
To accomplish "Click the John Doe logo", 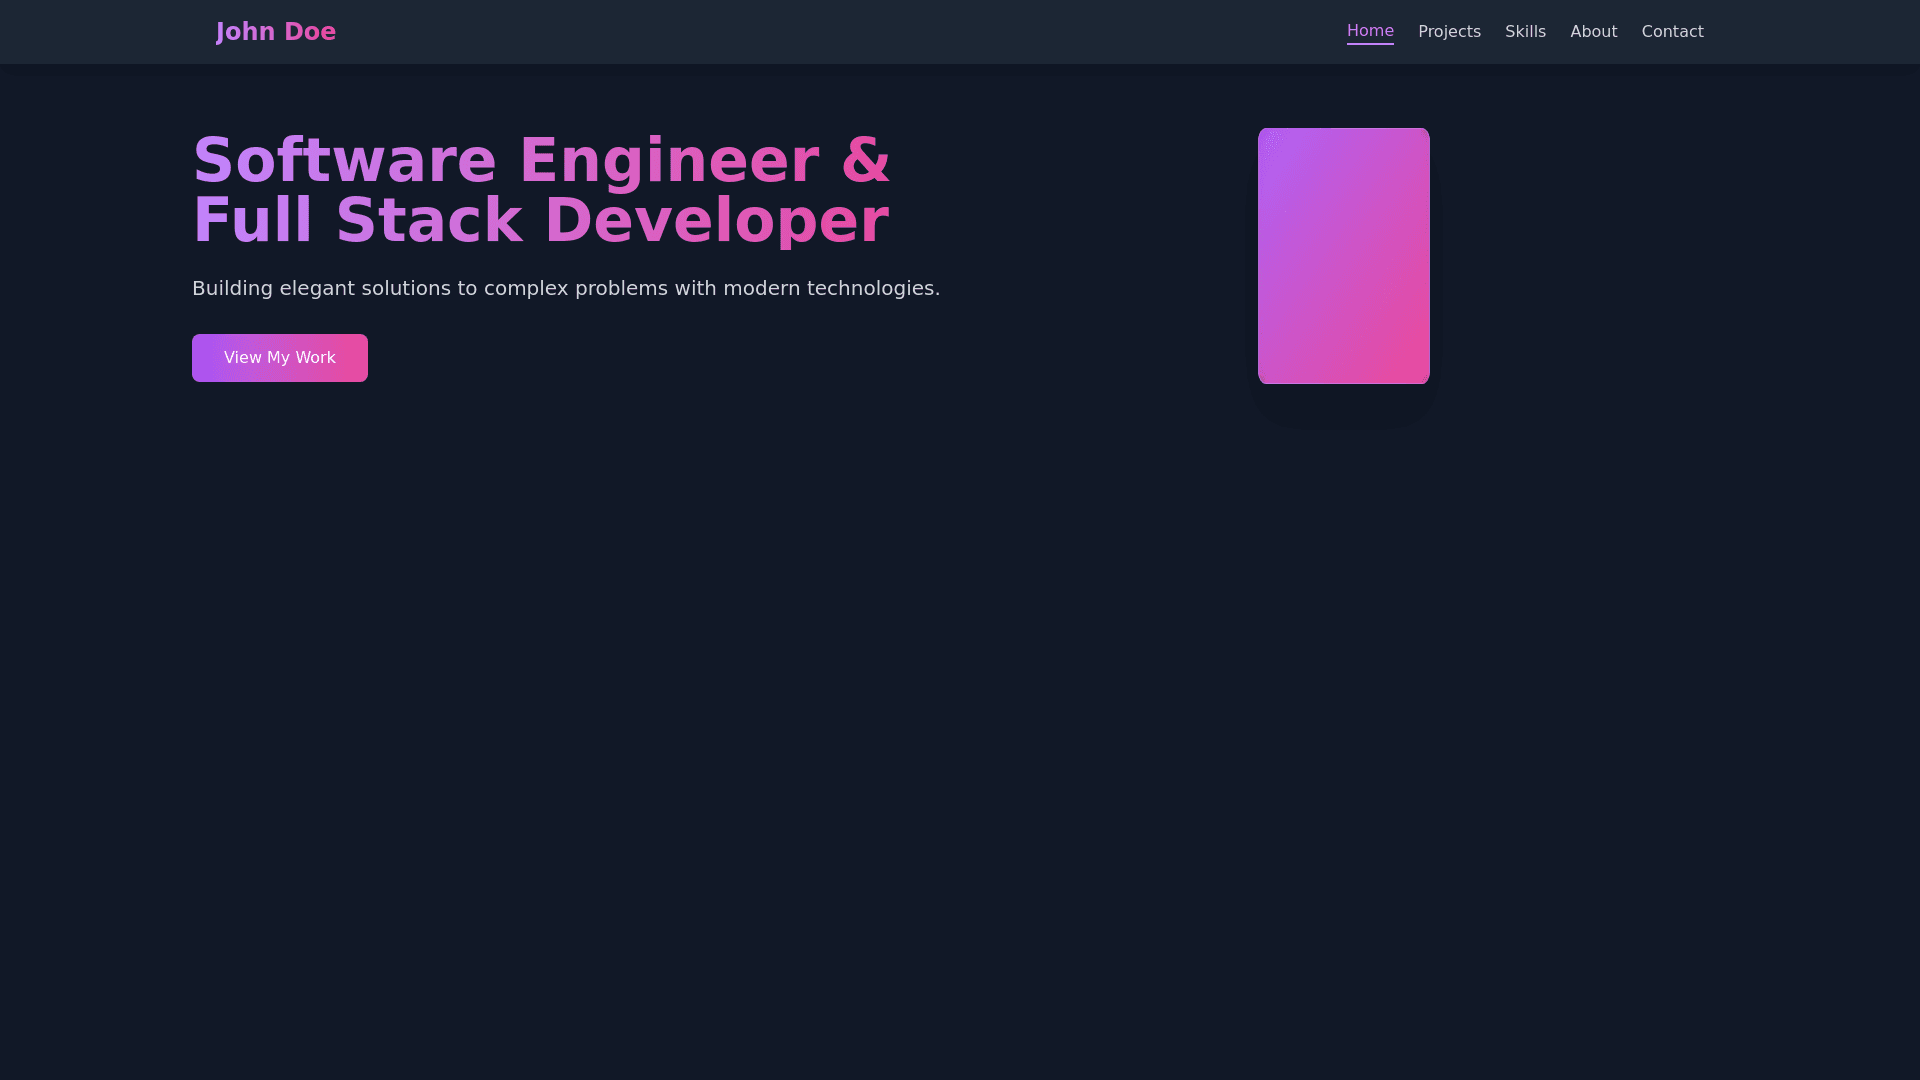I will pos(275,32).
